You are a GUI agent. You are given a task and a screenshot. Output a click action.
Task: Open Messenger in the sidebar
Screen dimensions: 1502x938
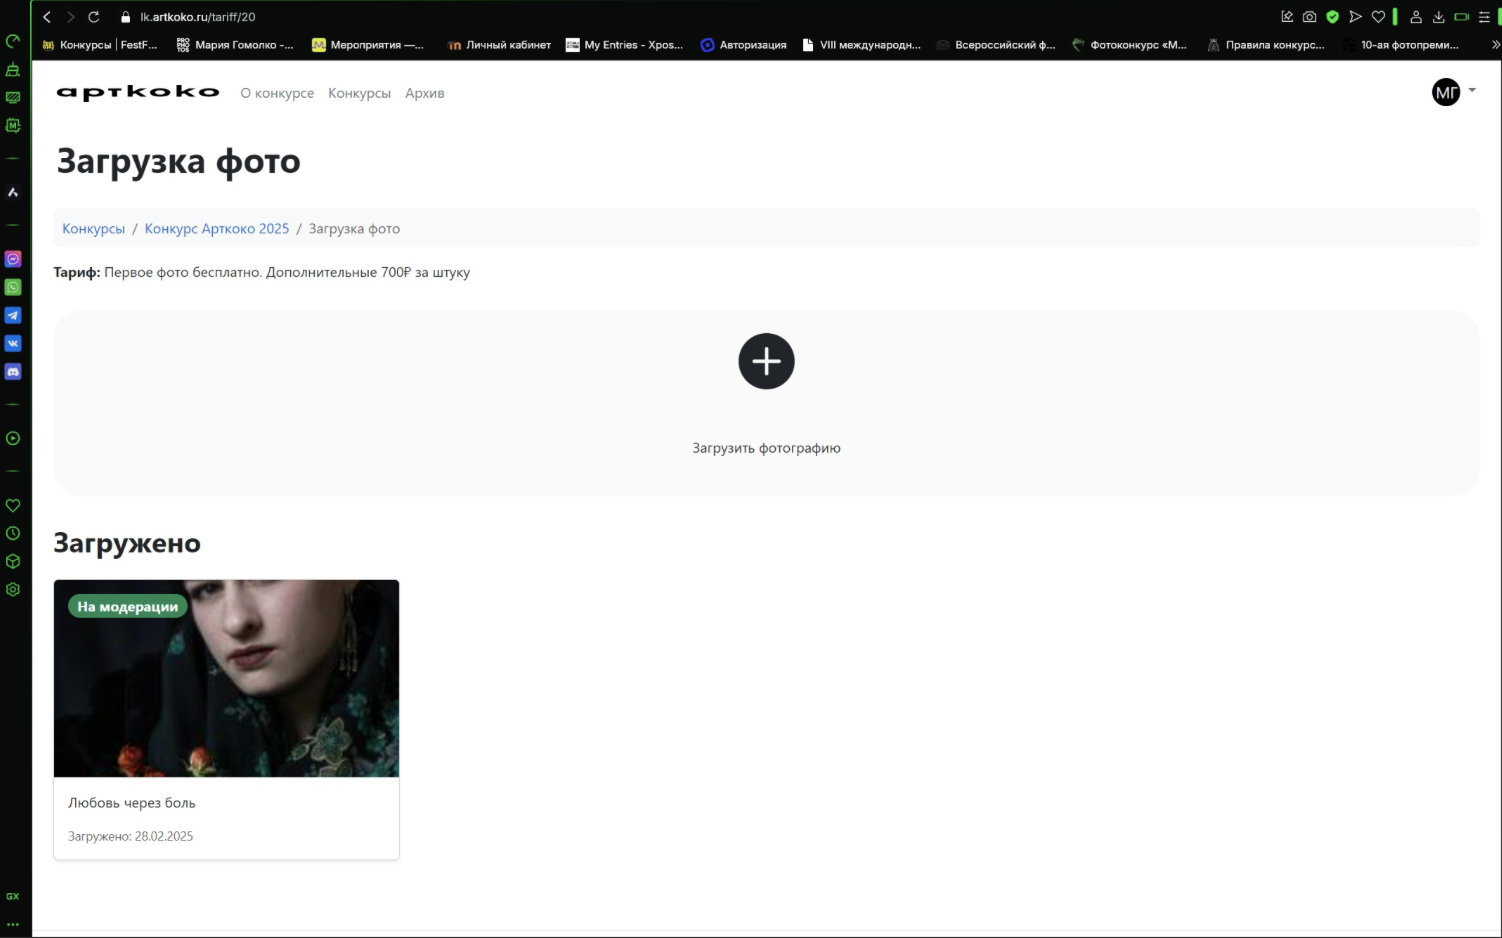click(x=13, y=259)
